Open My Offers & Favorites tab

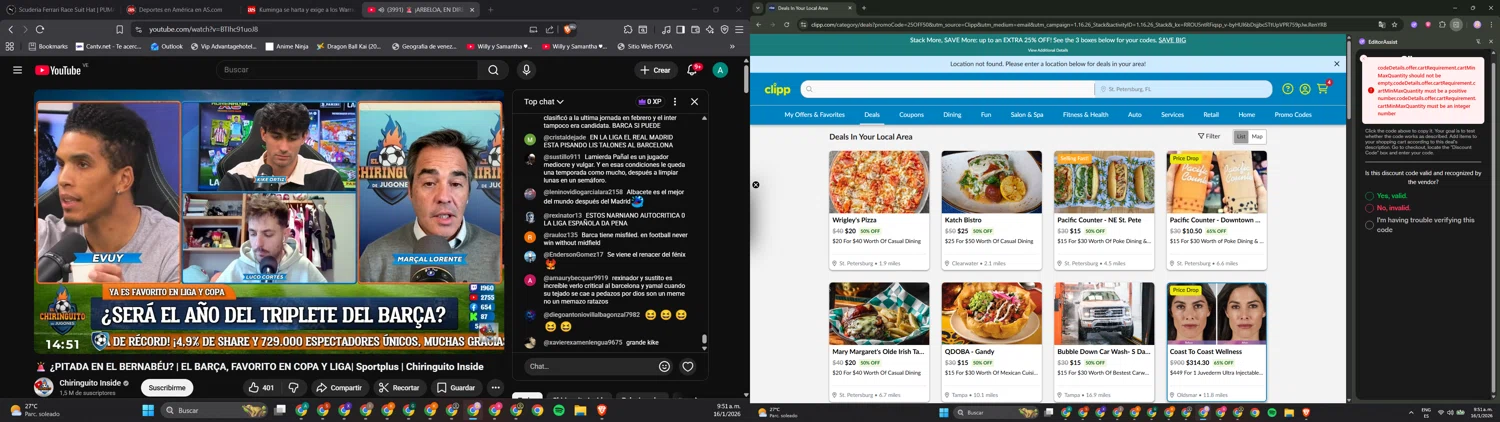click(x=815, y=115)
